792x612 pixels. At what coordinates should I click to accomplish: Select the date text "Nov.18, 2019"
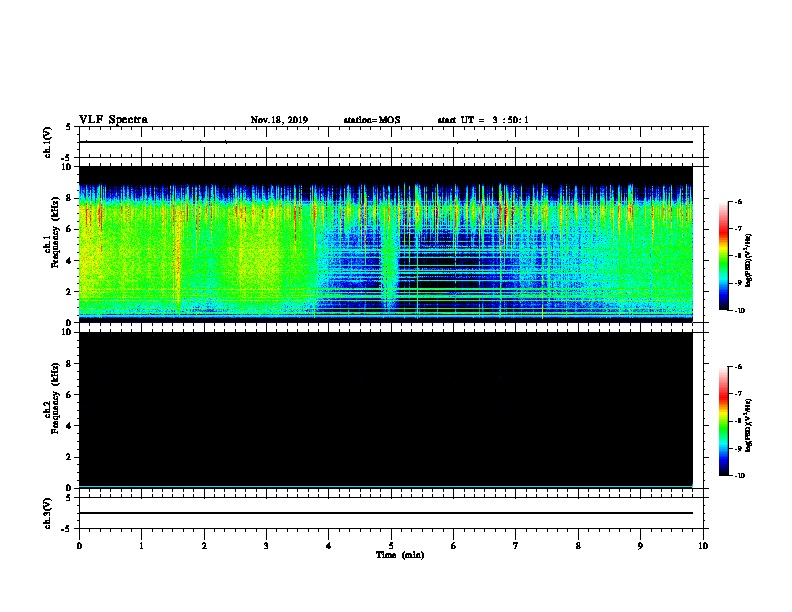coord(279,120)
